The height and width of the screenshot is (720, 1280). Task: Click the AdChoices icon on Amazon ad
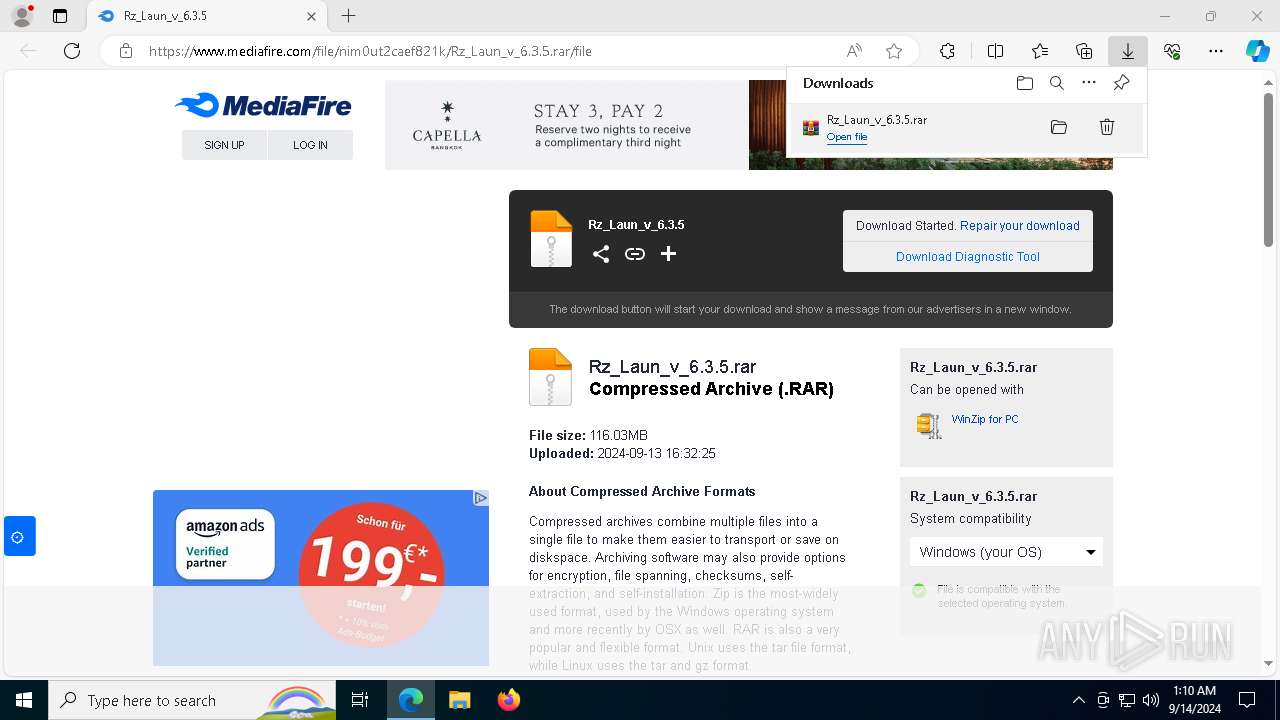480,498
